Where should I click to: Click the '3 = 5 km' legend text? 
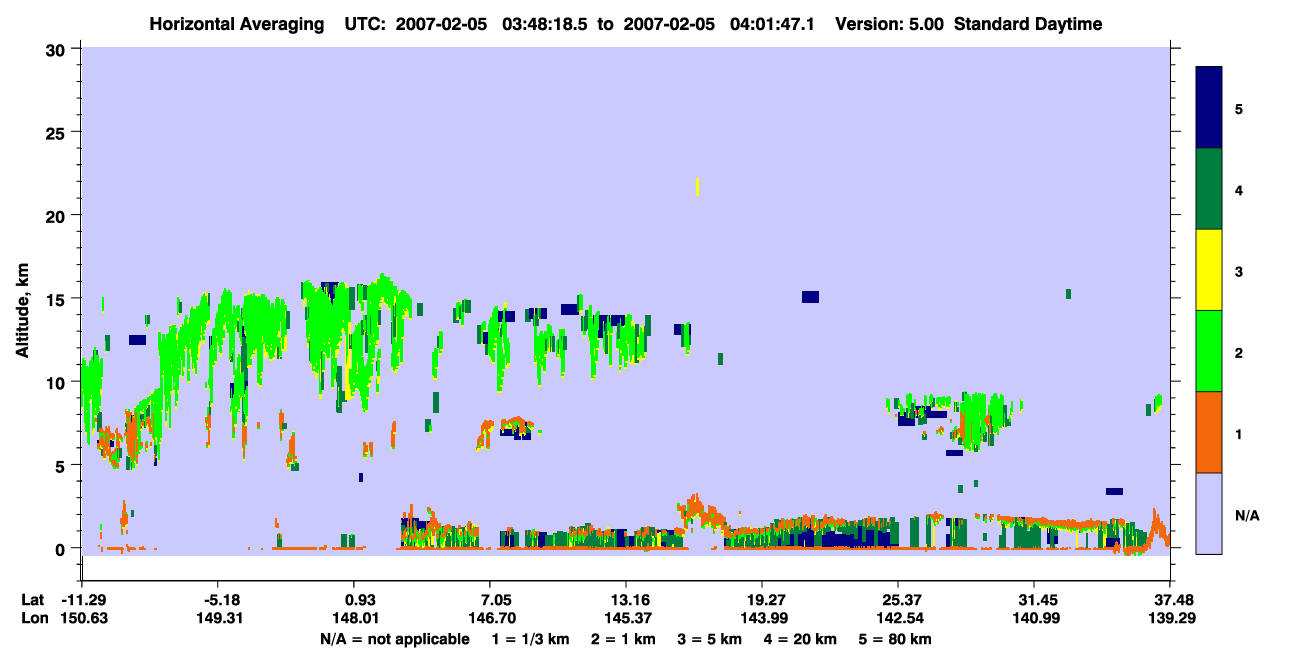pyautogui.click(x=710, y=639)
